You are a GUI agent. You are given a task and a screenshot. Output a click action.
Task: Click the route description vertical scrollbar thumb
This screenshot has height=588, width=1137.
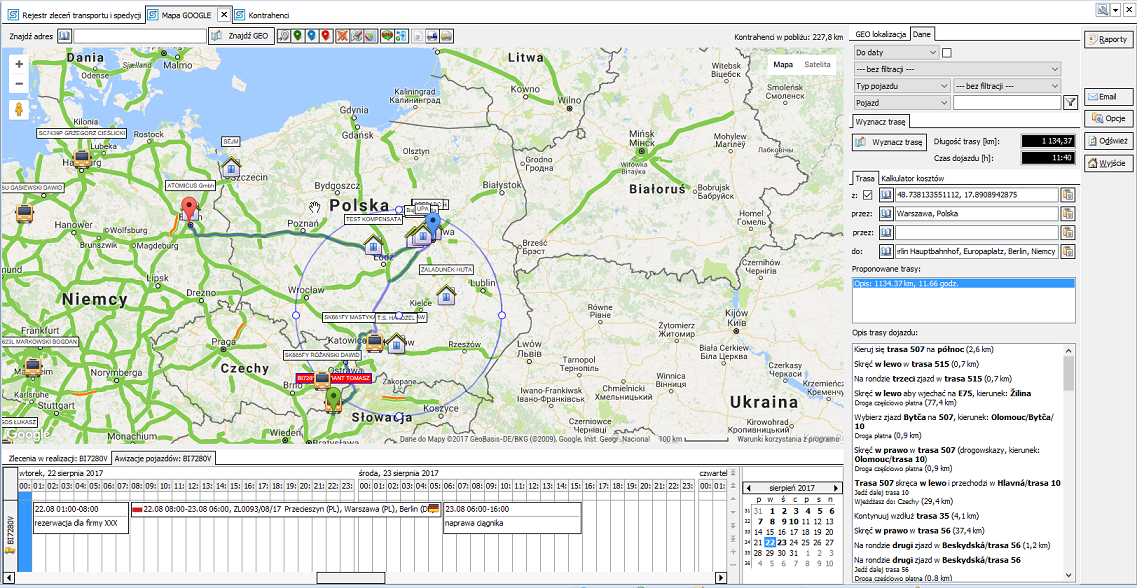(1068, 372)
